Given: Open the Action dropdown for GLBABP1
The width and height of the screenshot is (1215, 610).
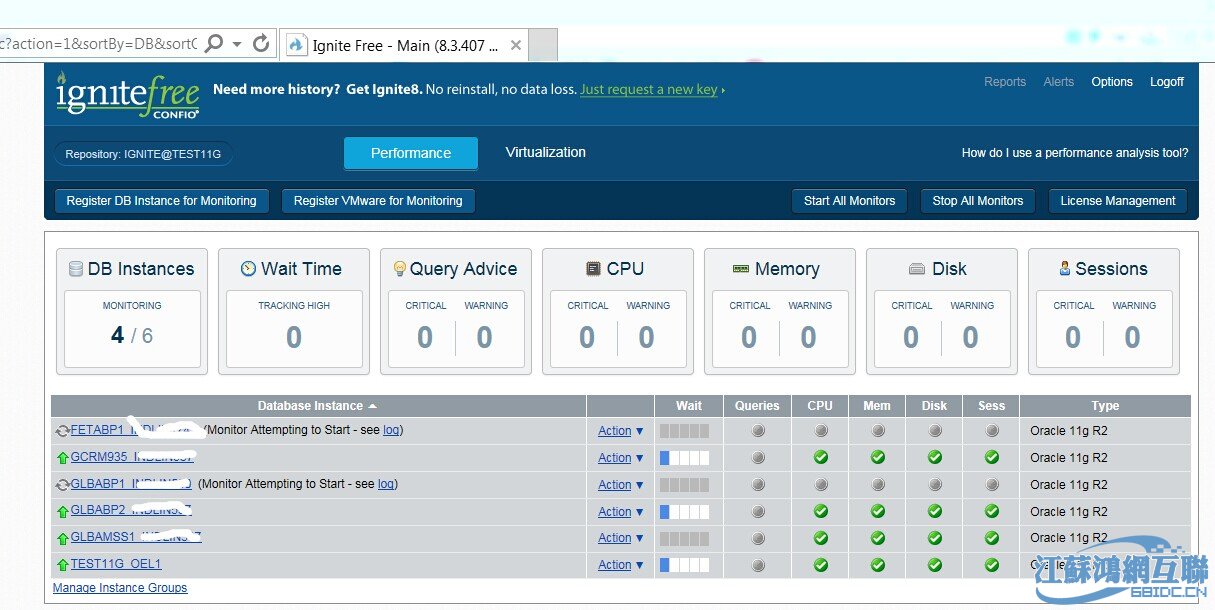Looking at the screenshot, I should (621, 485).
